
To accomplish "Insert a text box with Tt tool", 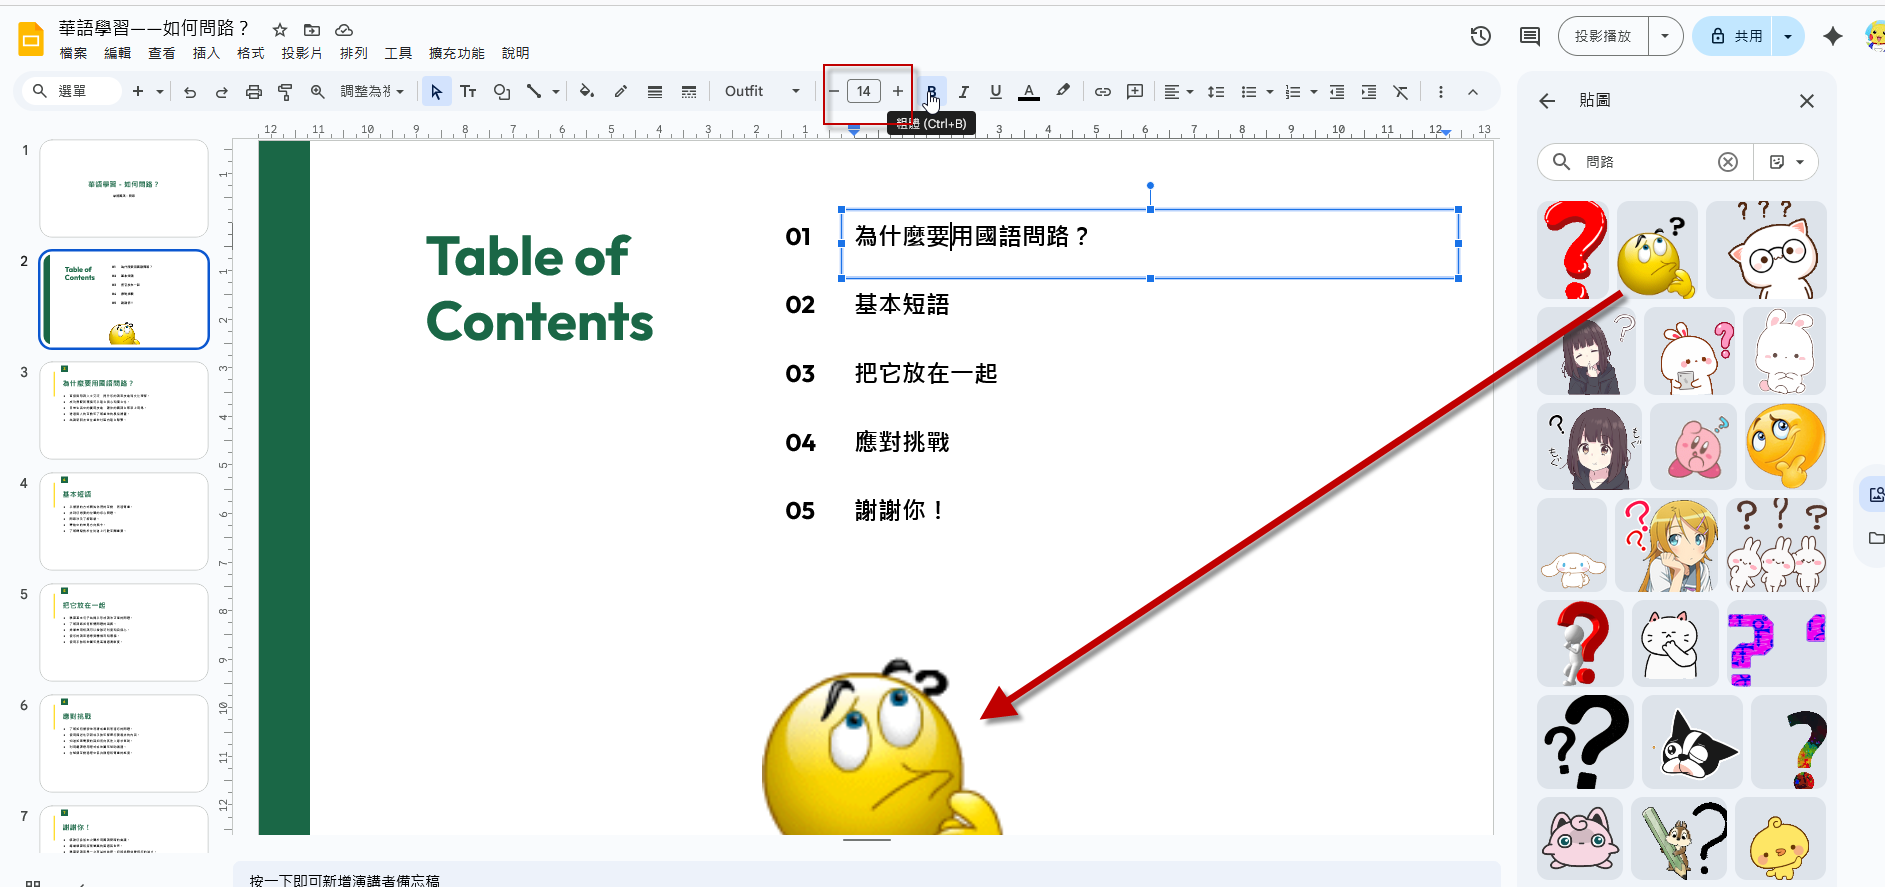I will 468,92.
